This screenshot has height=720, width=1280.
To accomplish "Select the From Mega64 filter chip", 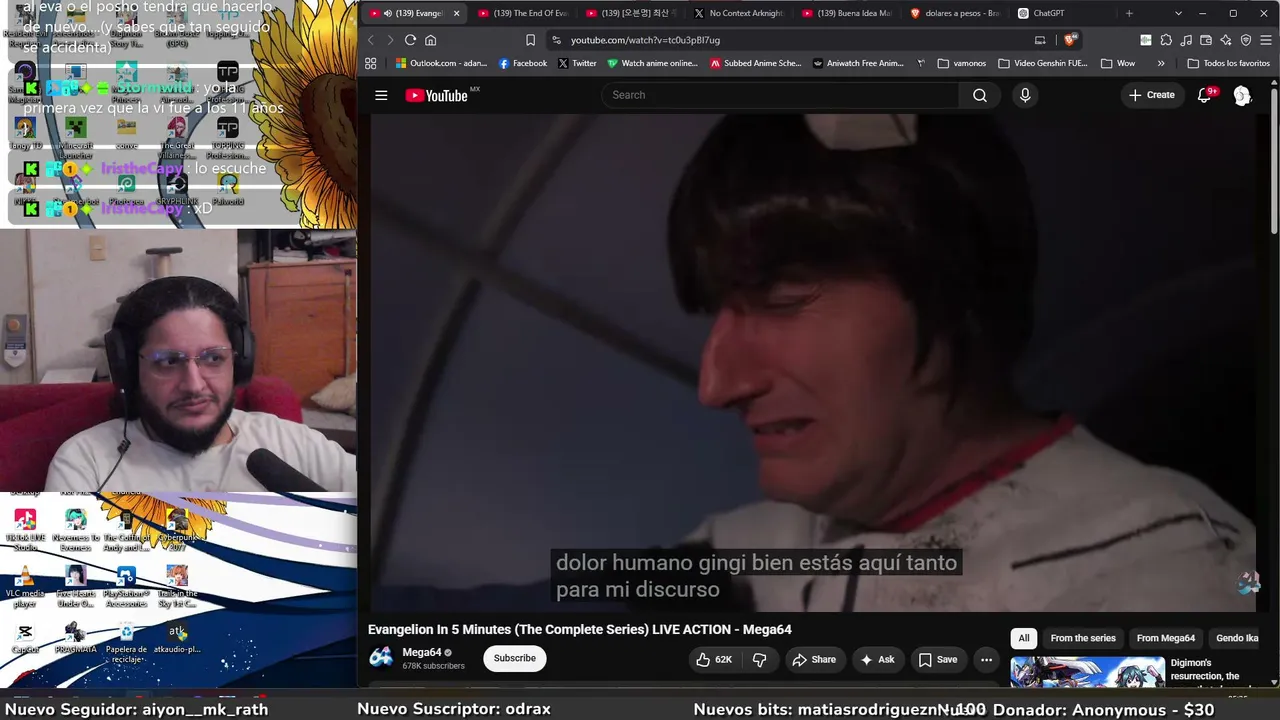I will point(1166,638).
